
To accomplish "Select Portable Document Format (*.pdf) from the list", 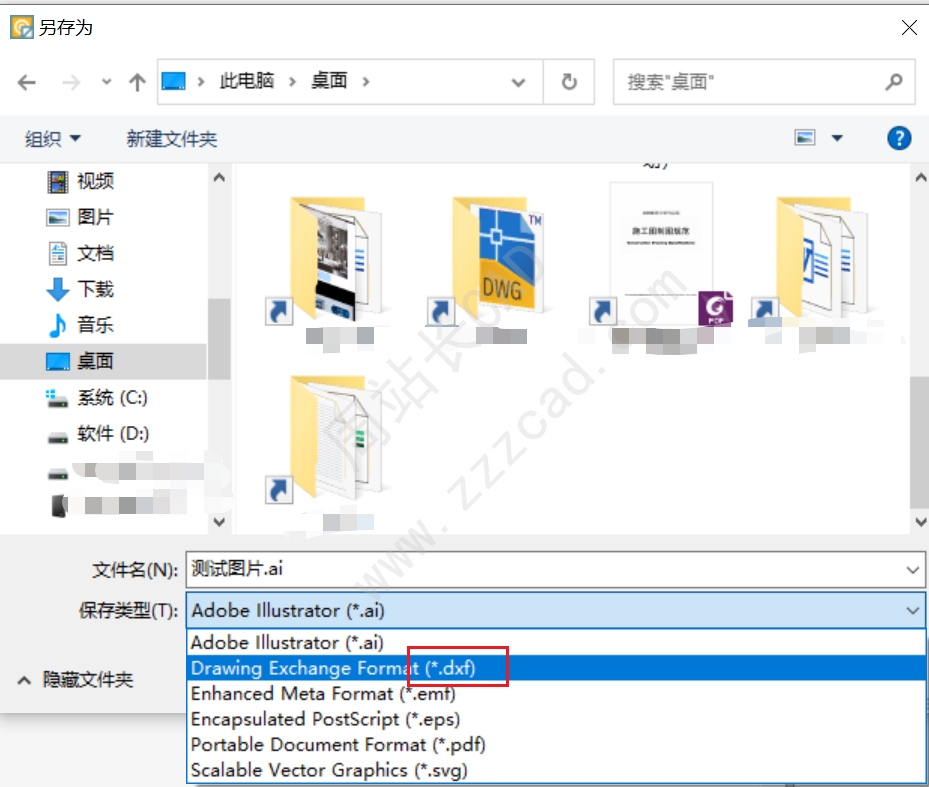I will point(338,744).
